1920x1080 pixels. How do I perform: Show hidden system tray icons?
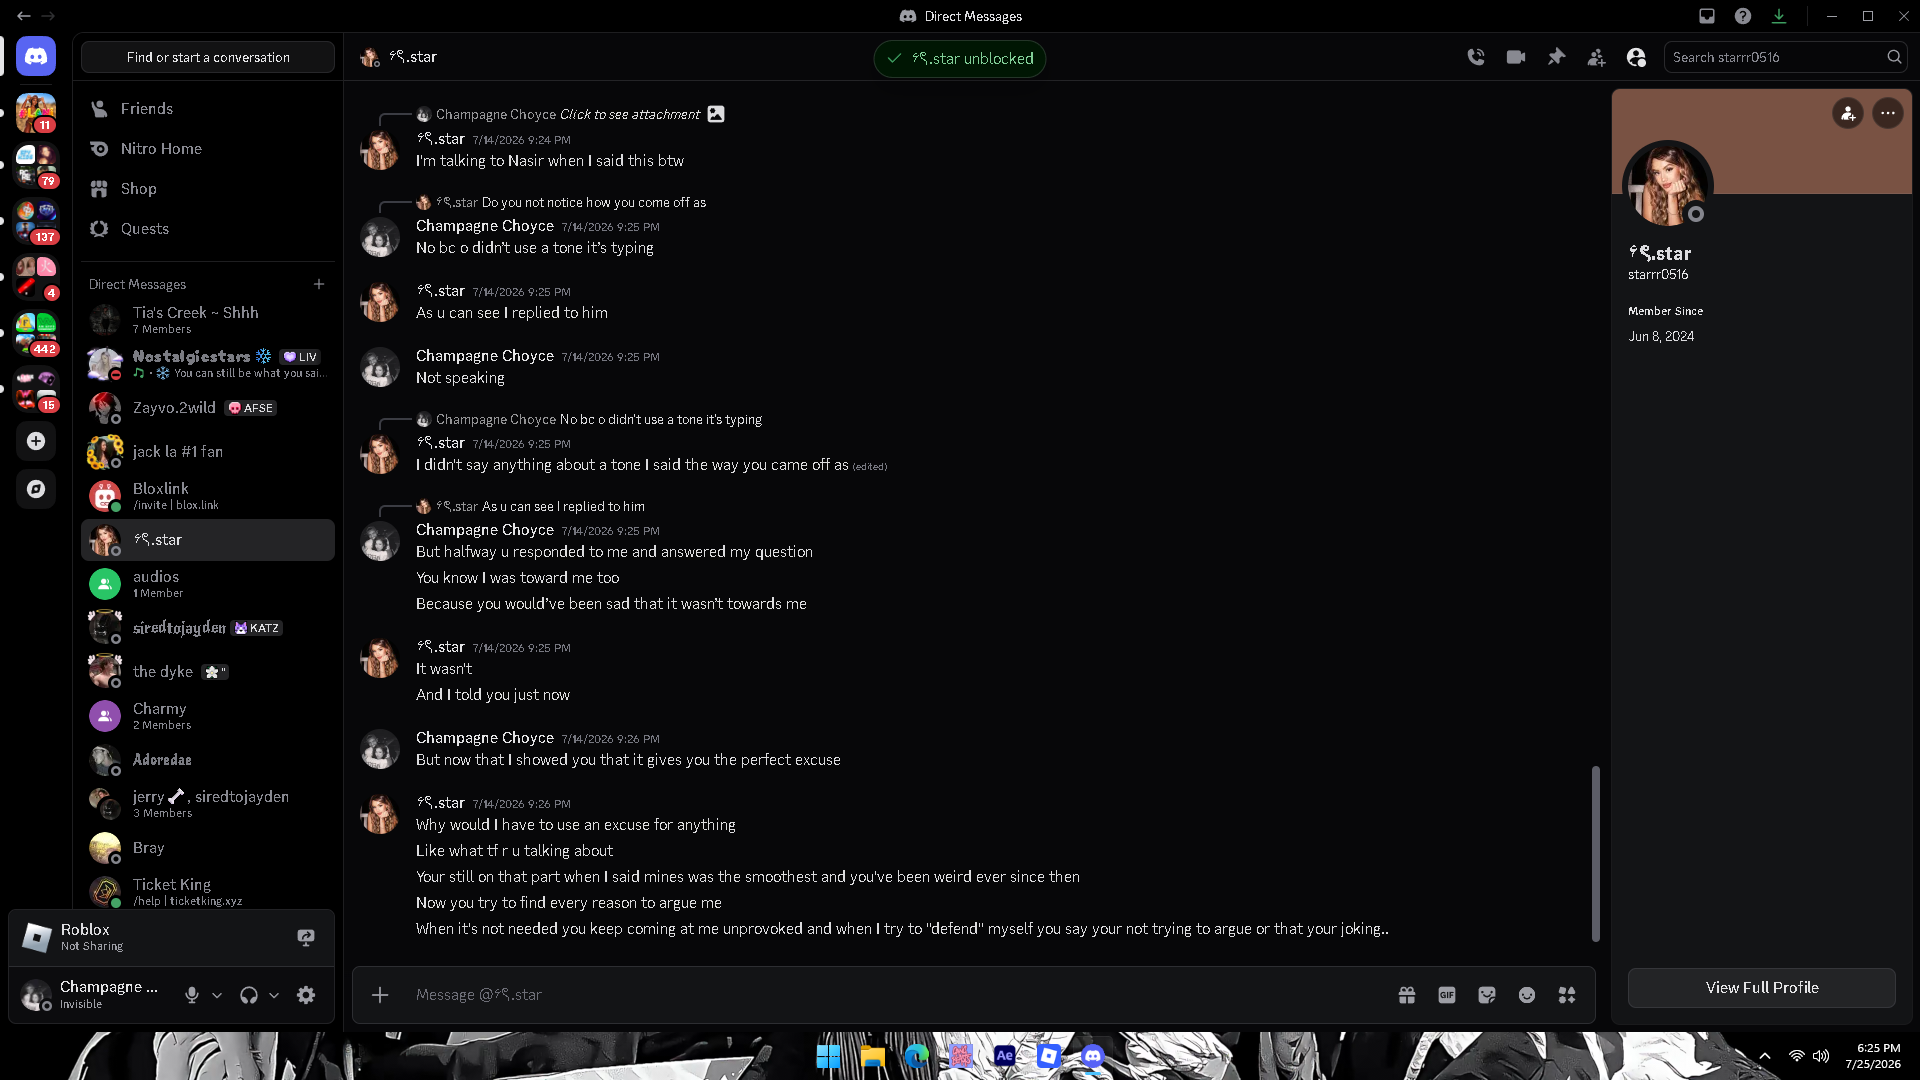(x=1765, y=1056)
